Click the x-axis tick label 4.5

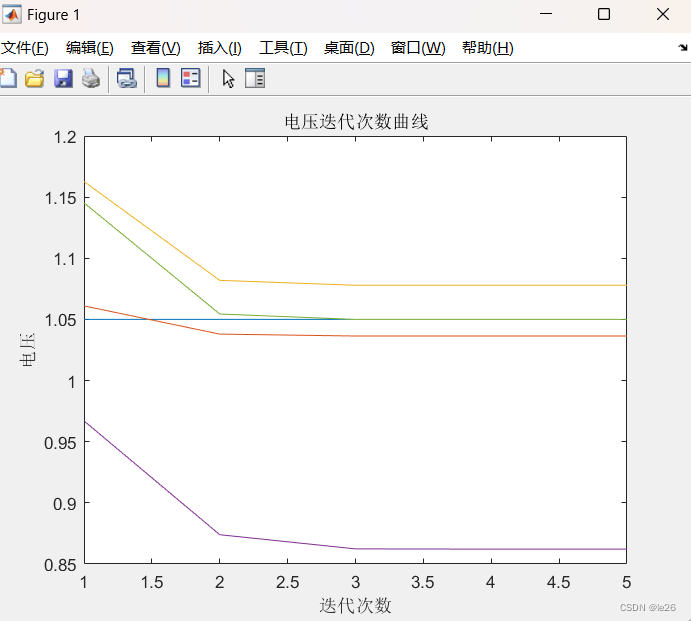(x=558, y=582)
